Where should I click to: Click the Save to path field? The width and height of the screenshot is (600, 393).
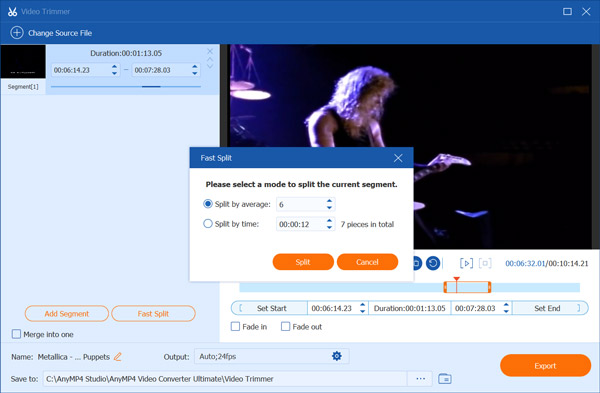[225, 379]
